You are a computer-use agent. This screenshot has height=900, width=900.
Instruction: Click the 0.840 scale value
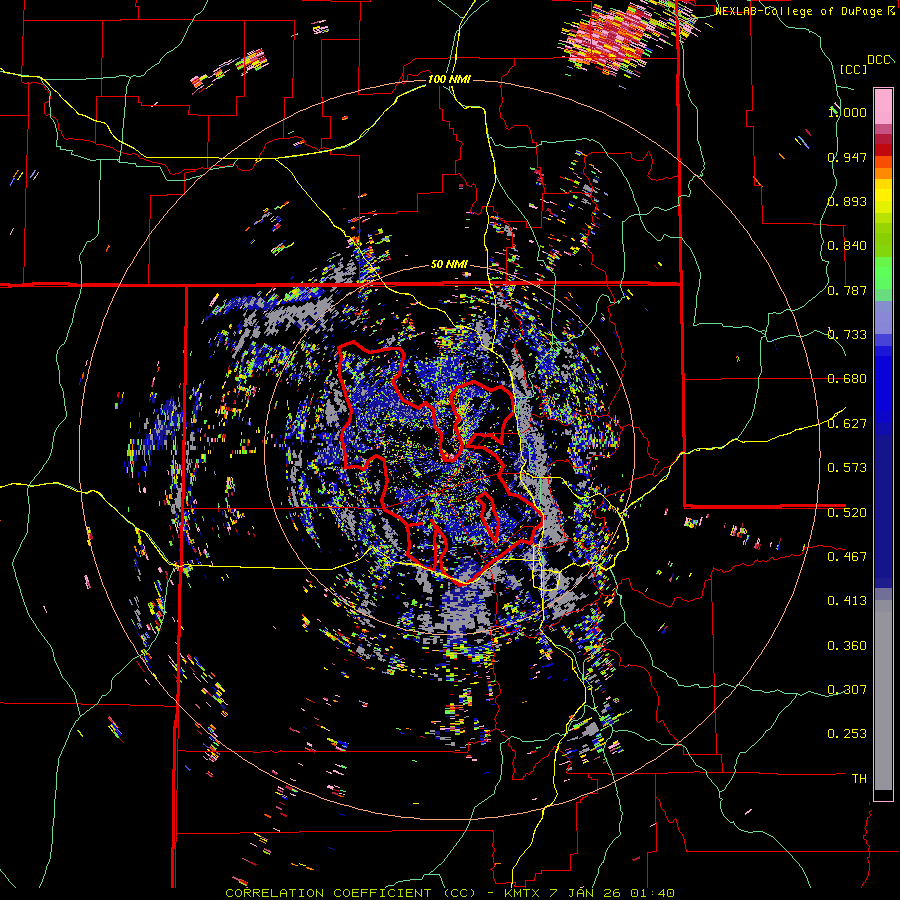pos(847,246)
